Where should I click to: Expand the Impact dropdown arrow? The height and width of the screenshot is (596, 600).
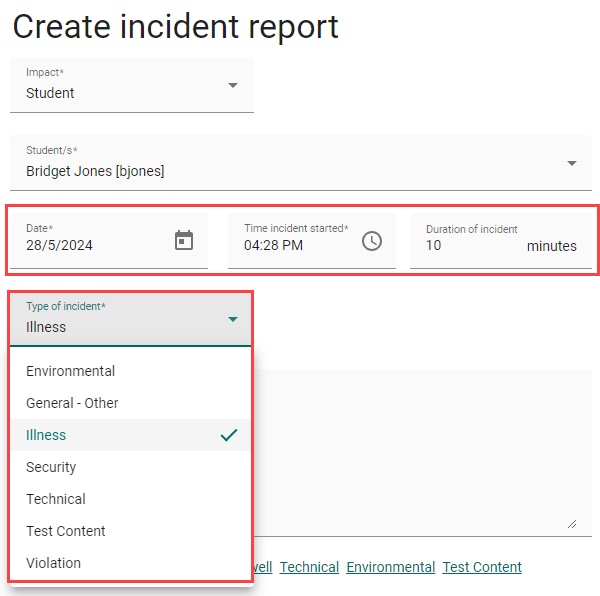[x=233, y=86]
